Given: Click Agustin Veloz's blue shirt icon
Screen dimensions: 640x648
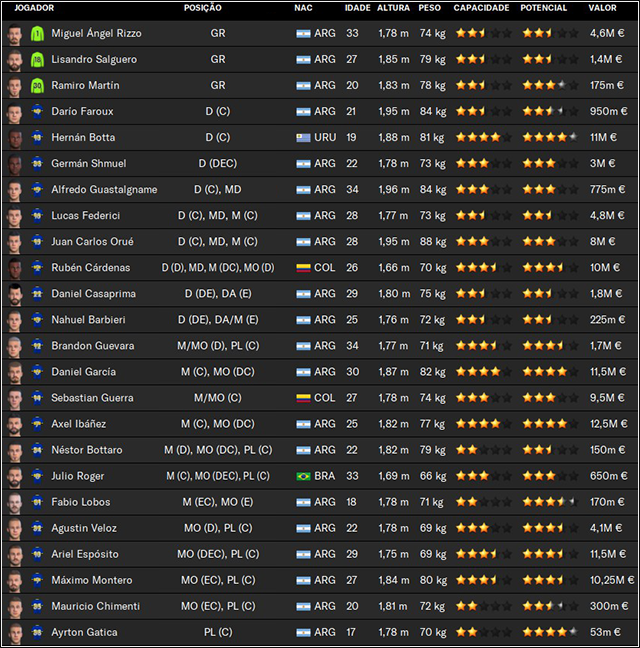Looking at the screenshot, I should [x=37, y=528].
